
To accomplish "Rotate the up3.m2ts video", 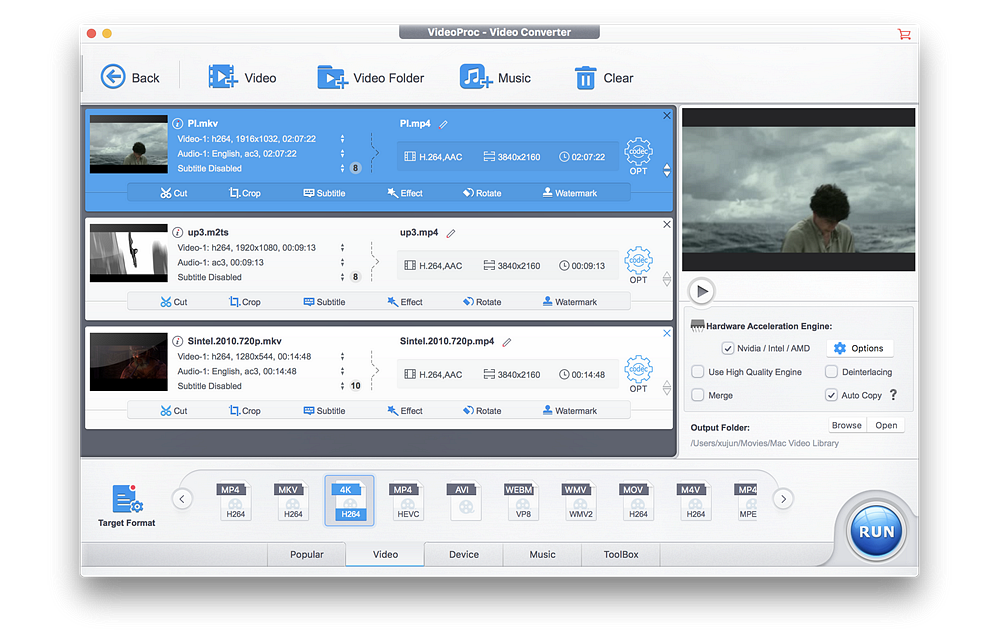I will (482, 302).
